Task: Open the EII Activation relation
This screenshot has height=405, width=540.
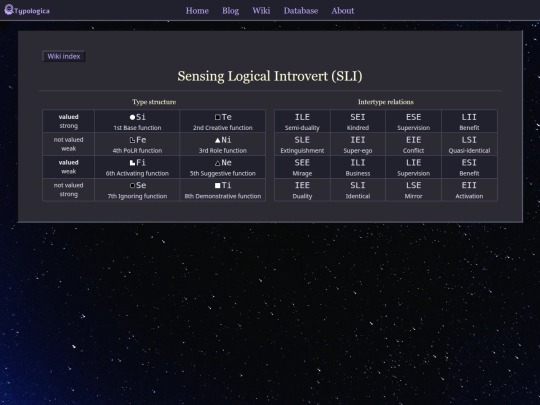Action: (x=469, y=189)
